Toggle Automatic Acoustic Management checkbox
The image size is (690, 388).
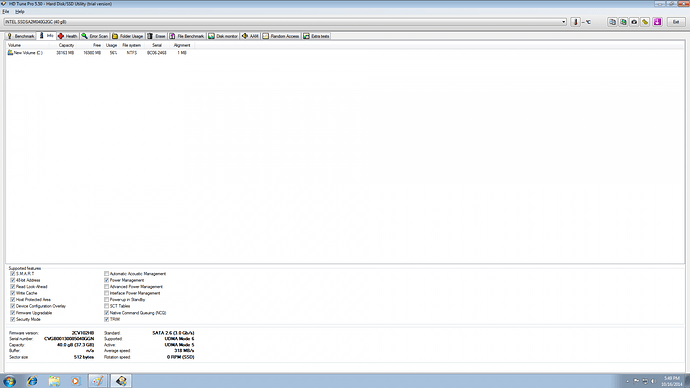[x=106, y=274]
